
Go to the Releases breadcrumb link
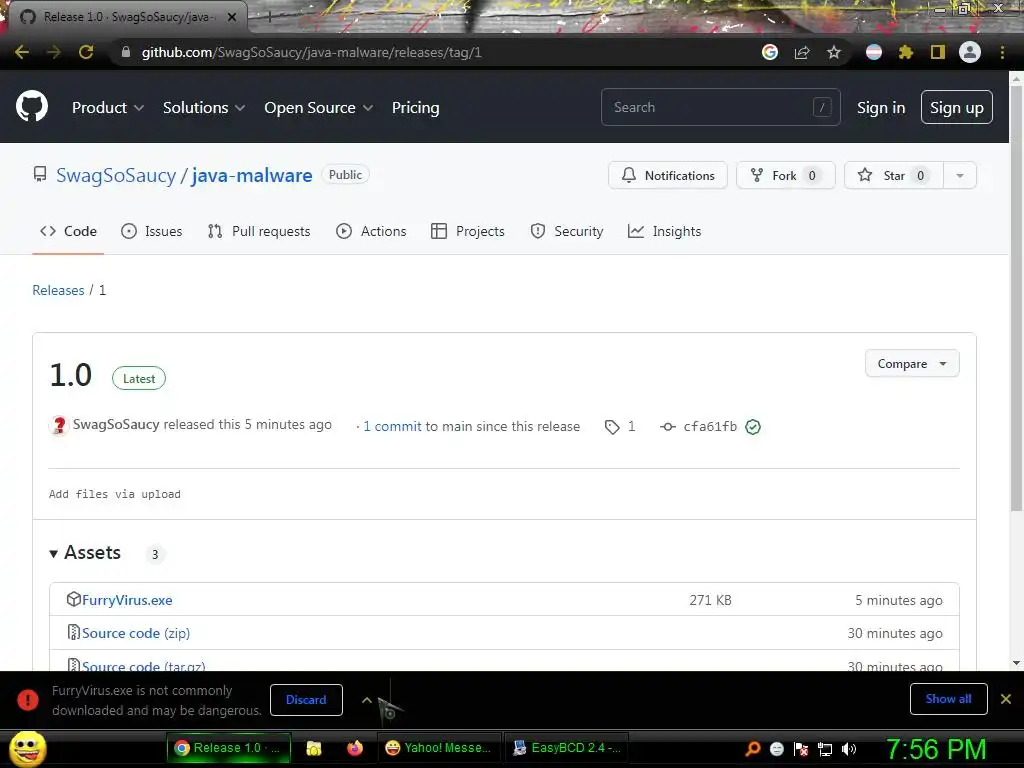[58, 290]
